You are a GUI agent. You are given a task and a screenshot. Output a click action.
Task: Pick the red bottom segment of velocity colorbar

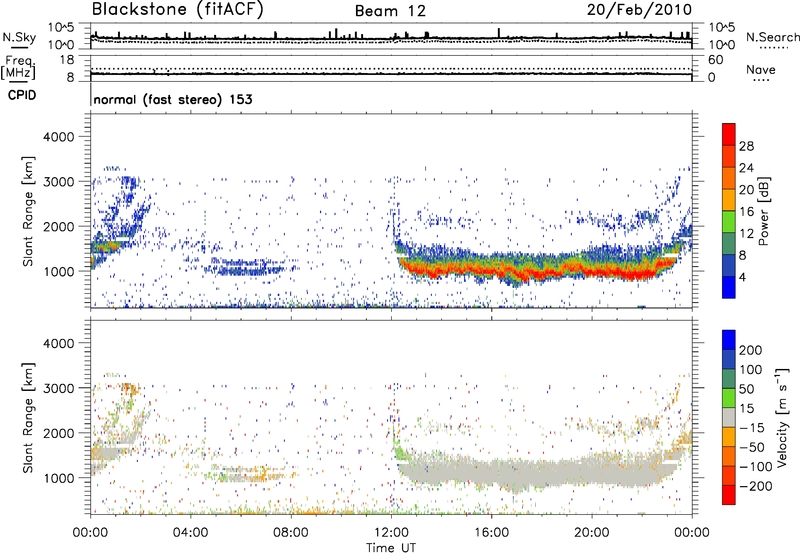coord(729,495)
